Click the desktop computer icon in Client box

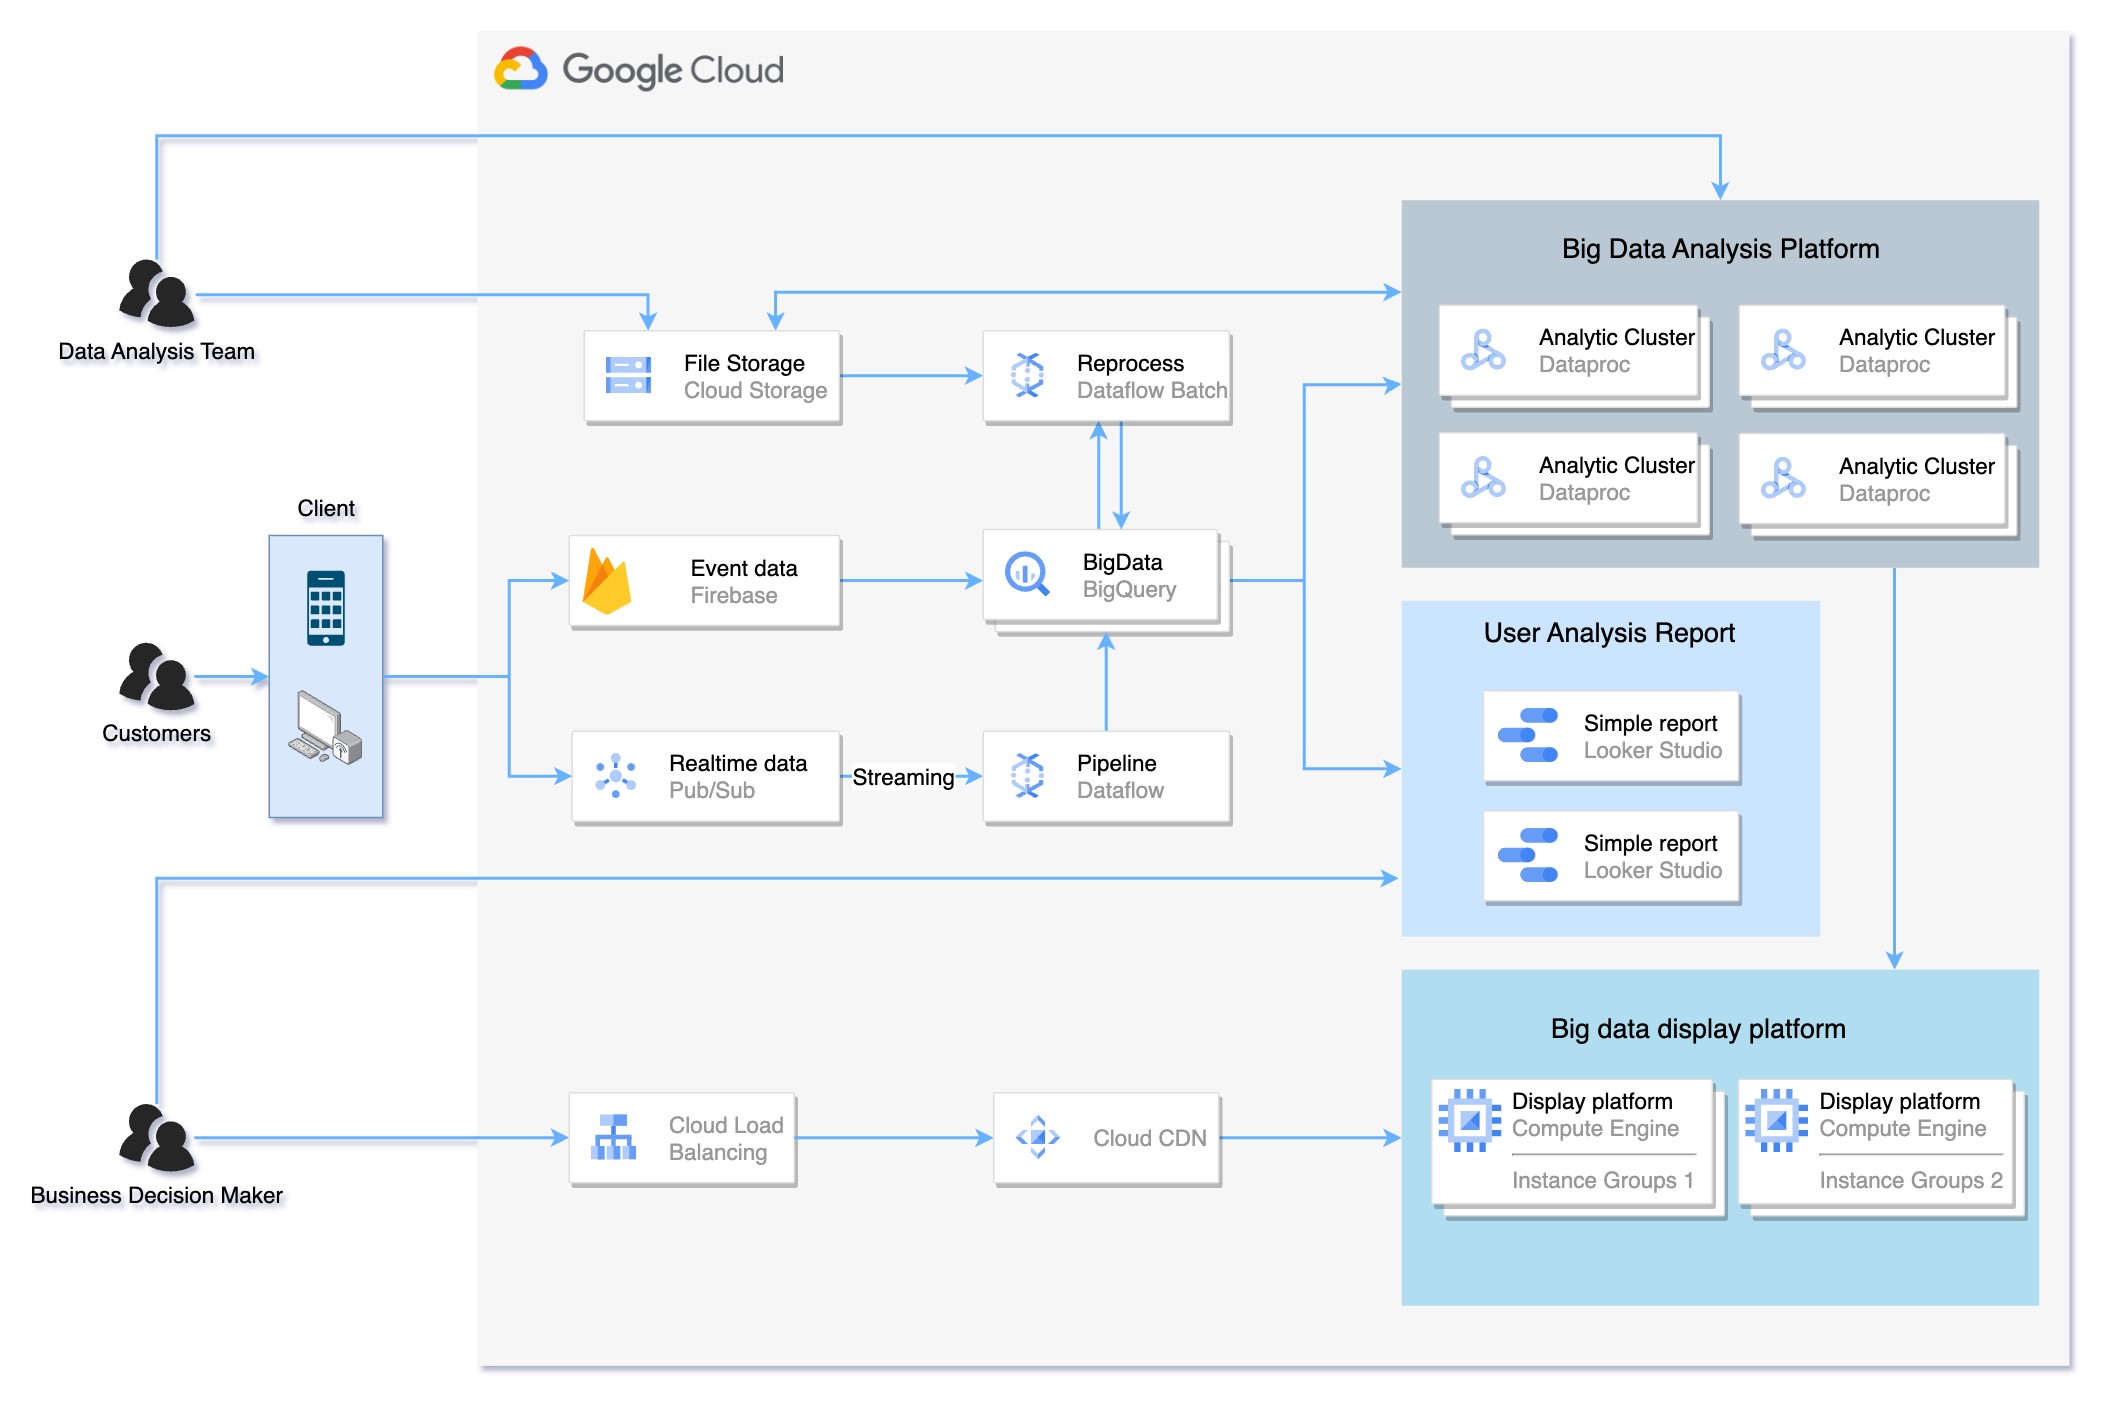coord(325,728)
